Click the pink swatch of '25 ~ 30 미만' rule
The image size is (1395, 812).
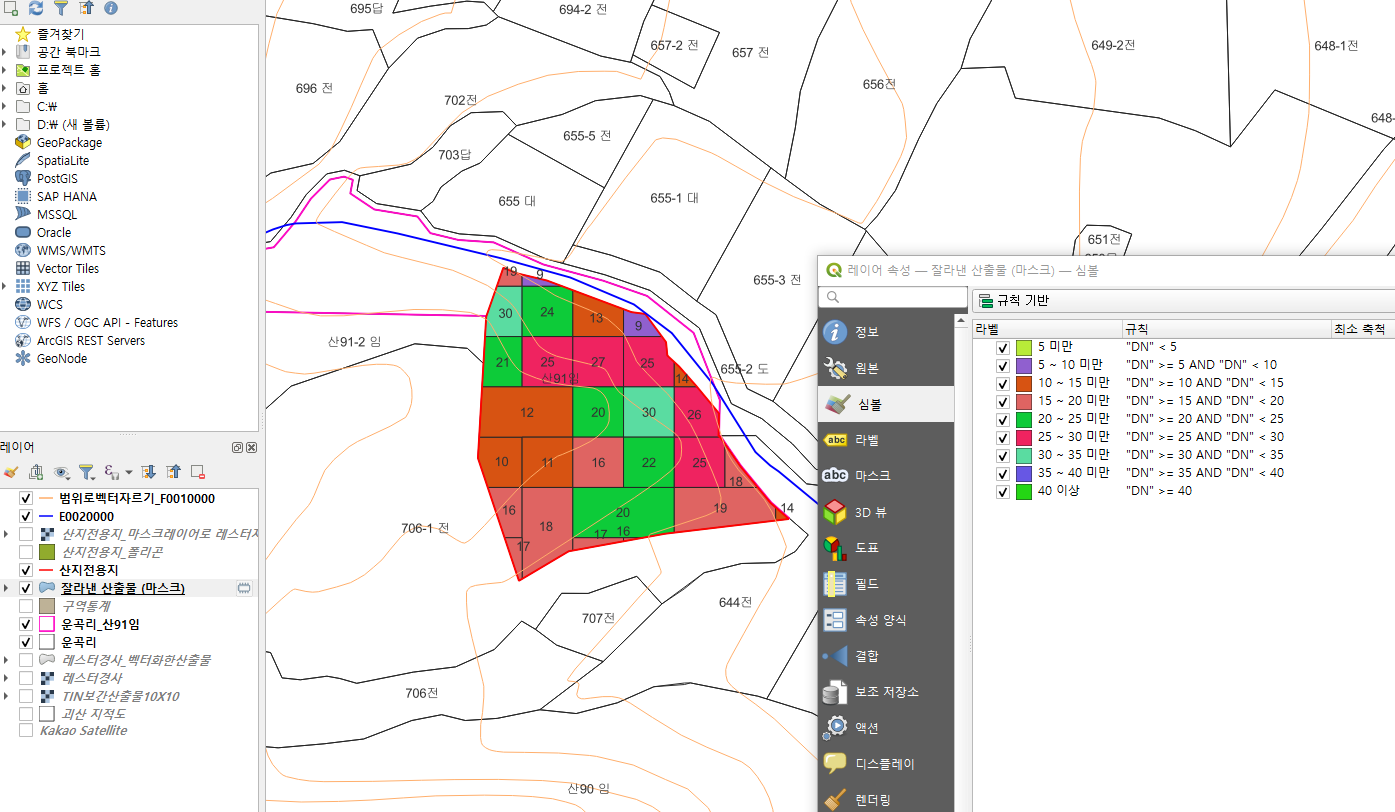click(1023, 438)
